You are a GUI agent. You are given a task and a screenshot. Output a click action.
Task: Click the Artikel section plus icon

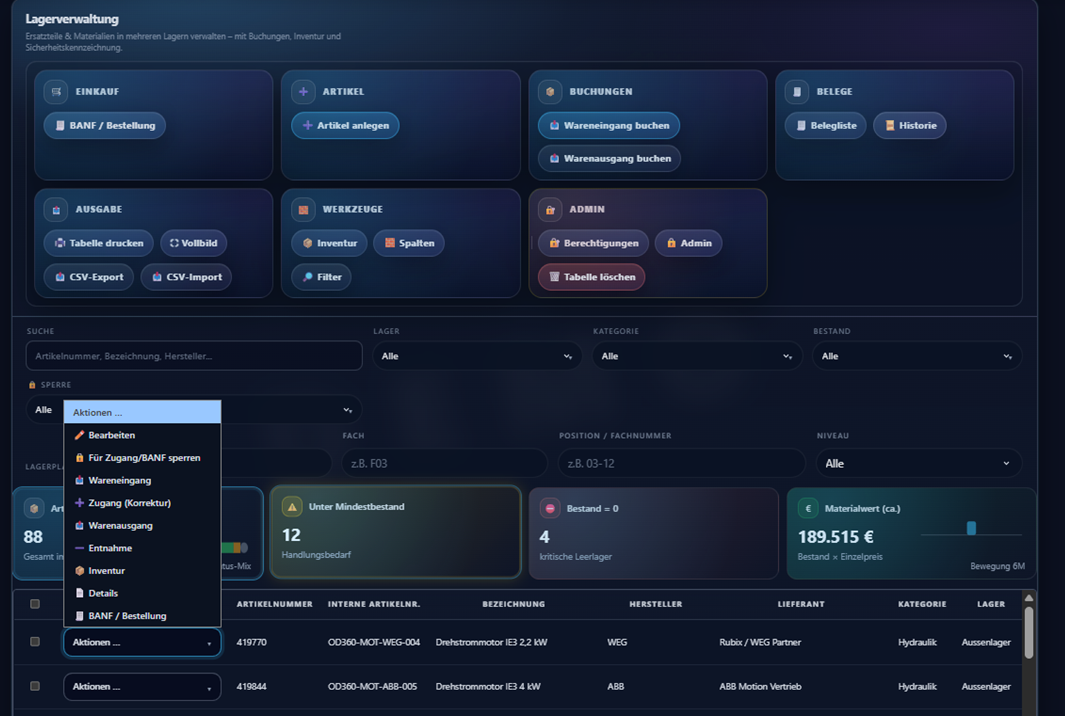point(303,91)
